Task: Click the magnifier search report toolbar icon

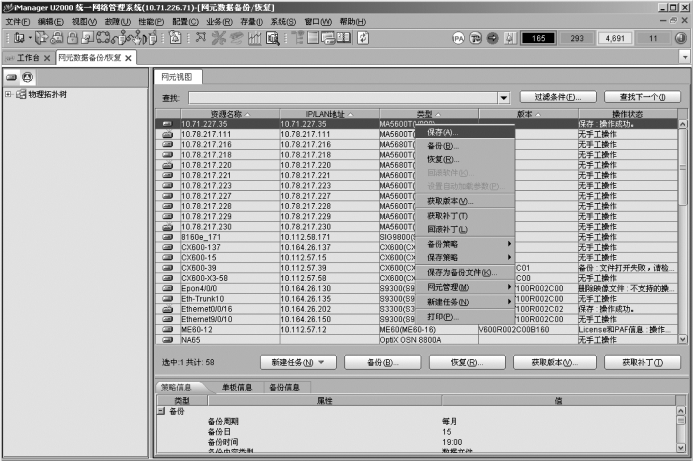Action: click(273, 38)
